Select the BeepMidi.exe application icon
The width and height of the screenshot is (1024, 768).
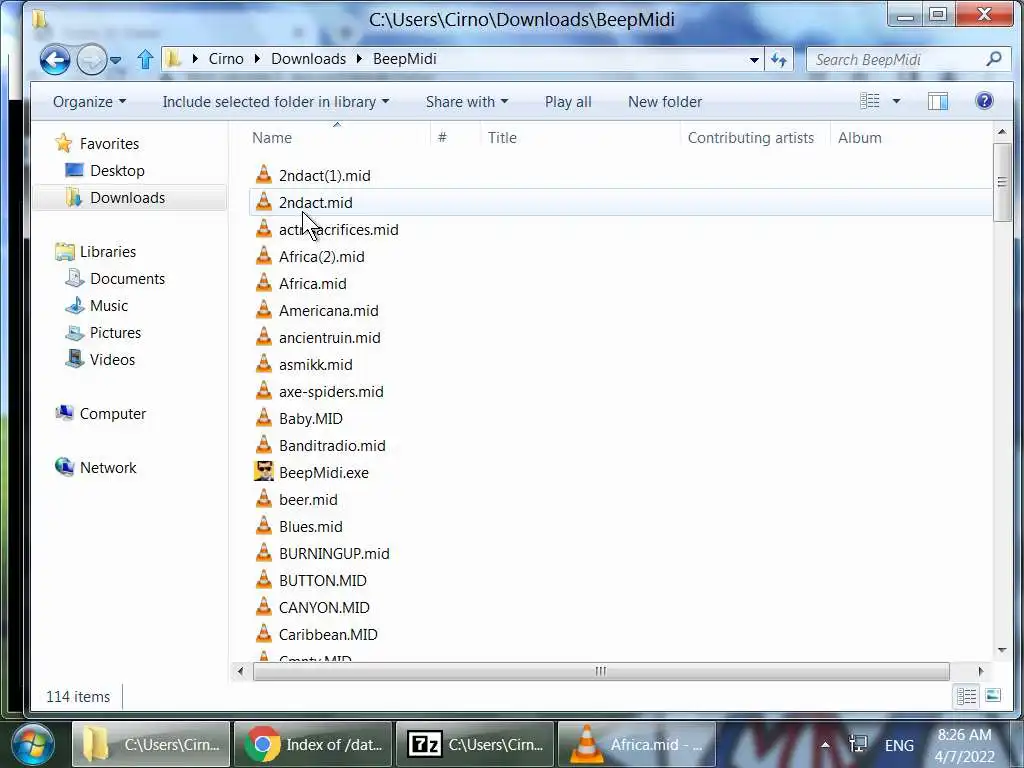(263, 472)
